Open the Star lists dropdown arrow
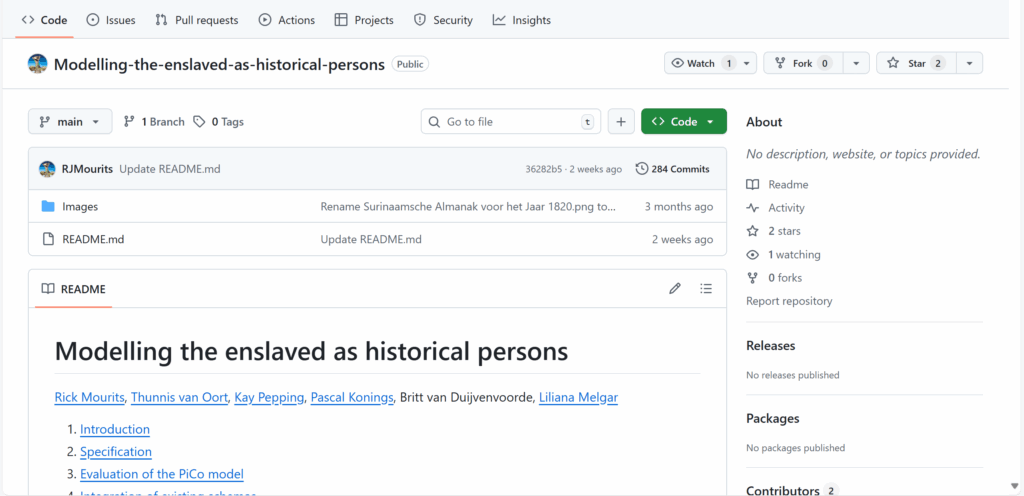The image size is (1024, 496). tap(969, 63)
